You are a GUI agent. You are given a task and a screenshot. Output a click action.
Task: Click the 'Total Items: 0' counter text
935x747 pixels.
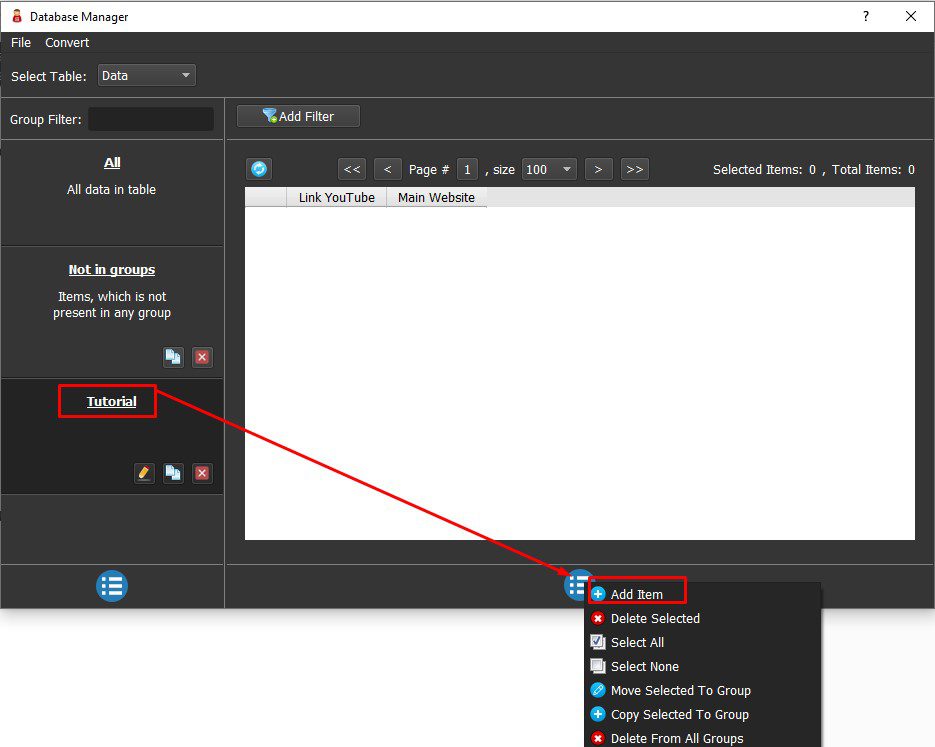click(873, 170)
